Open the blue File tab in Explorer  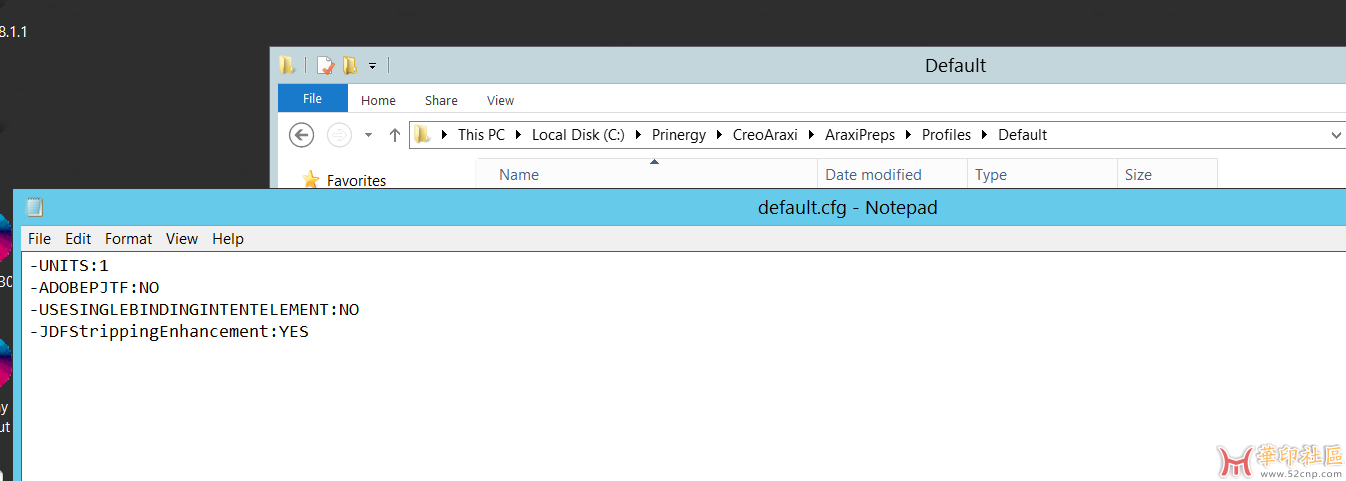point(312,99)
